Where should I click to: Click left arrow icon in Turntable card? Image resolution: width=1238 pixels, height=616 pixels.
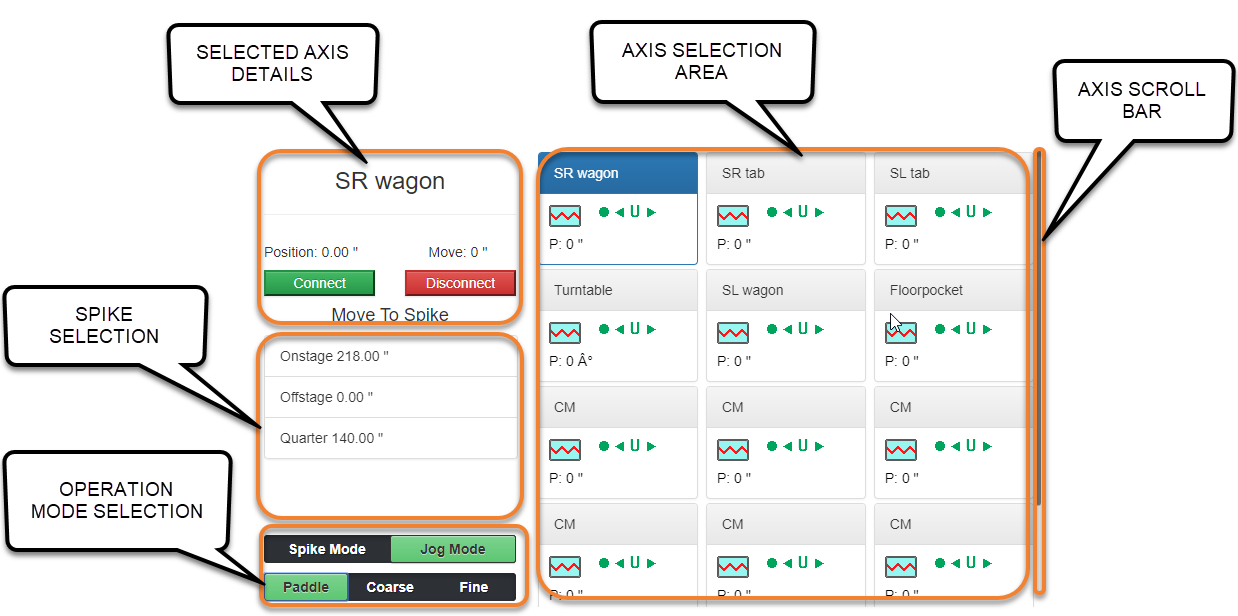[x=620, y=329]
